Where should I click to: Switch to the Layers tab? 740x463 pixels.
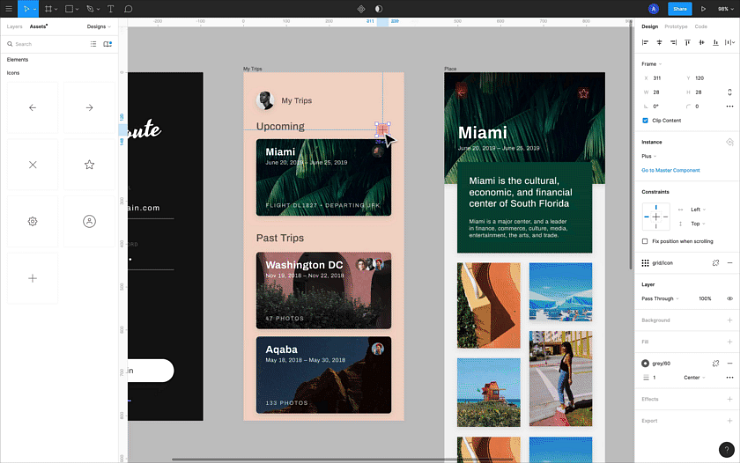pos(14,27)
